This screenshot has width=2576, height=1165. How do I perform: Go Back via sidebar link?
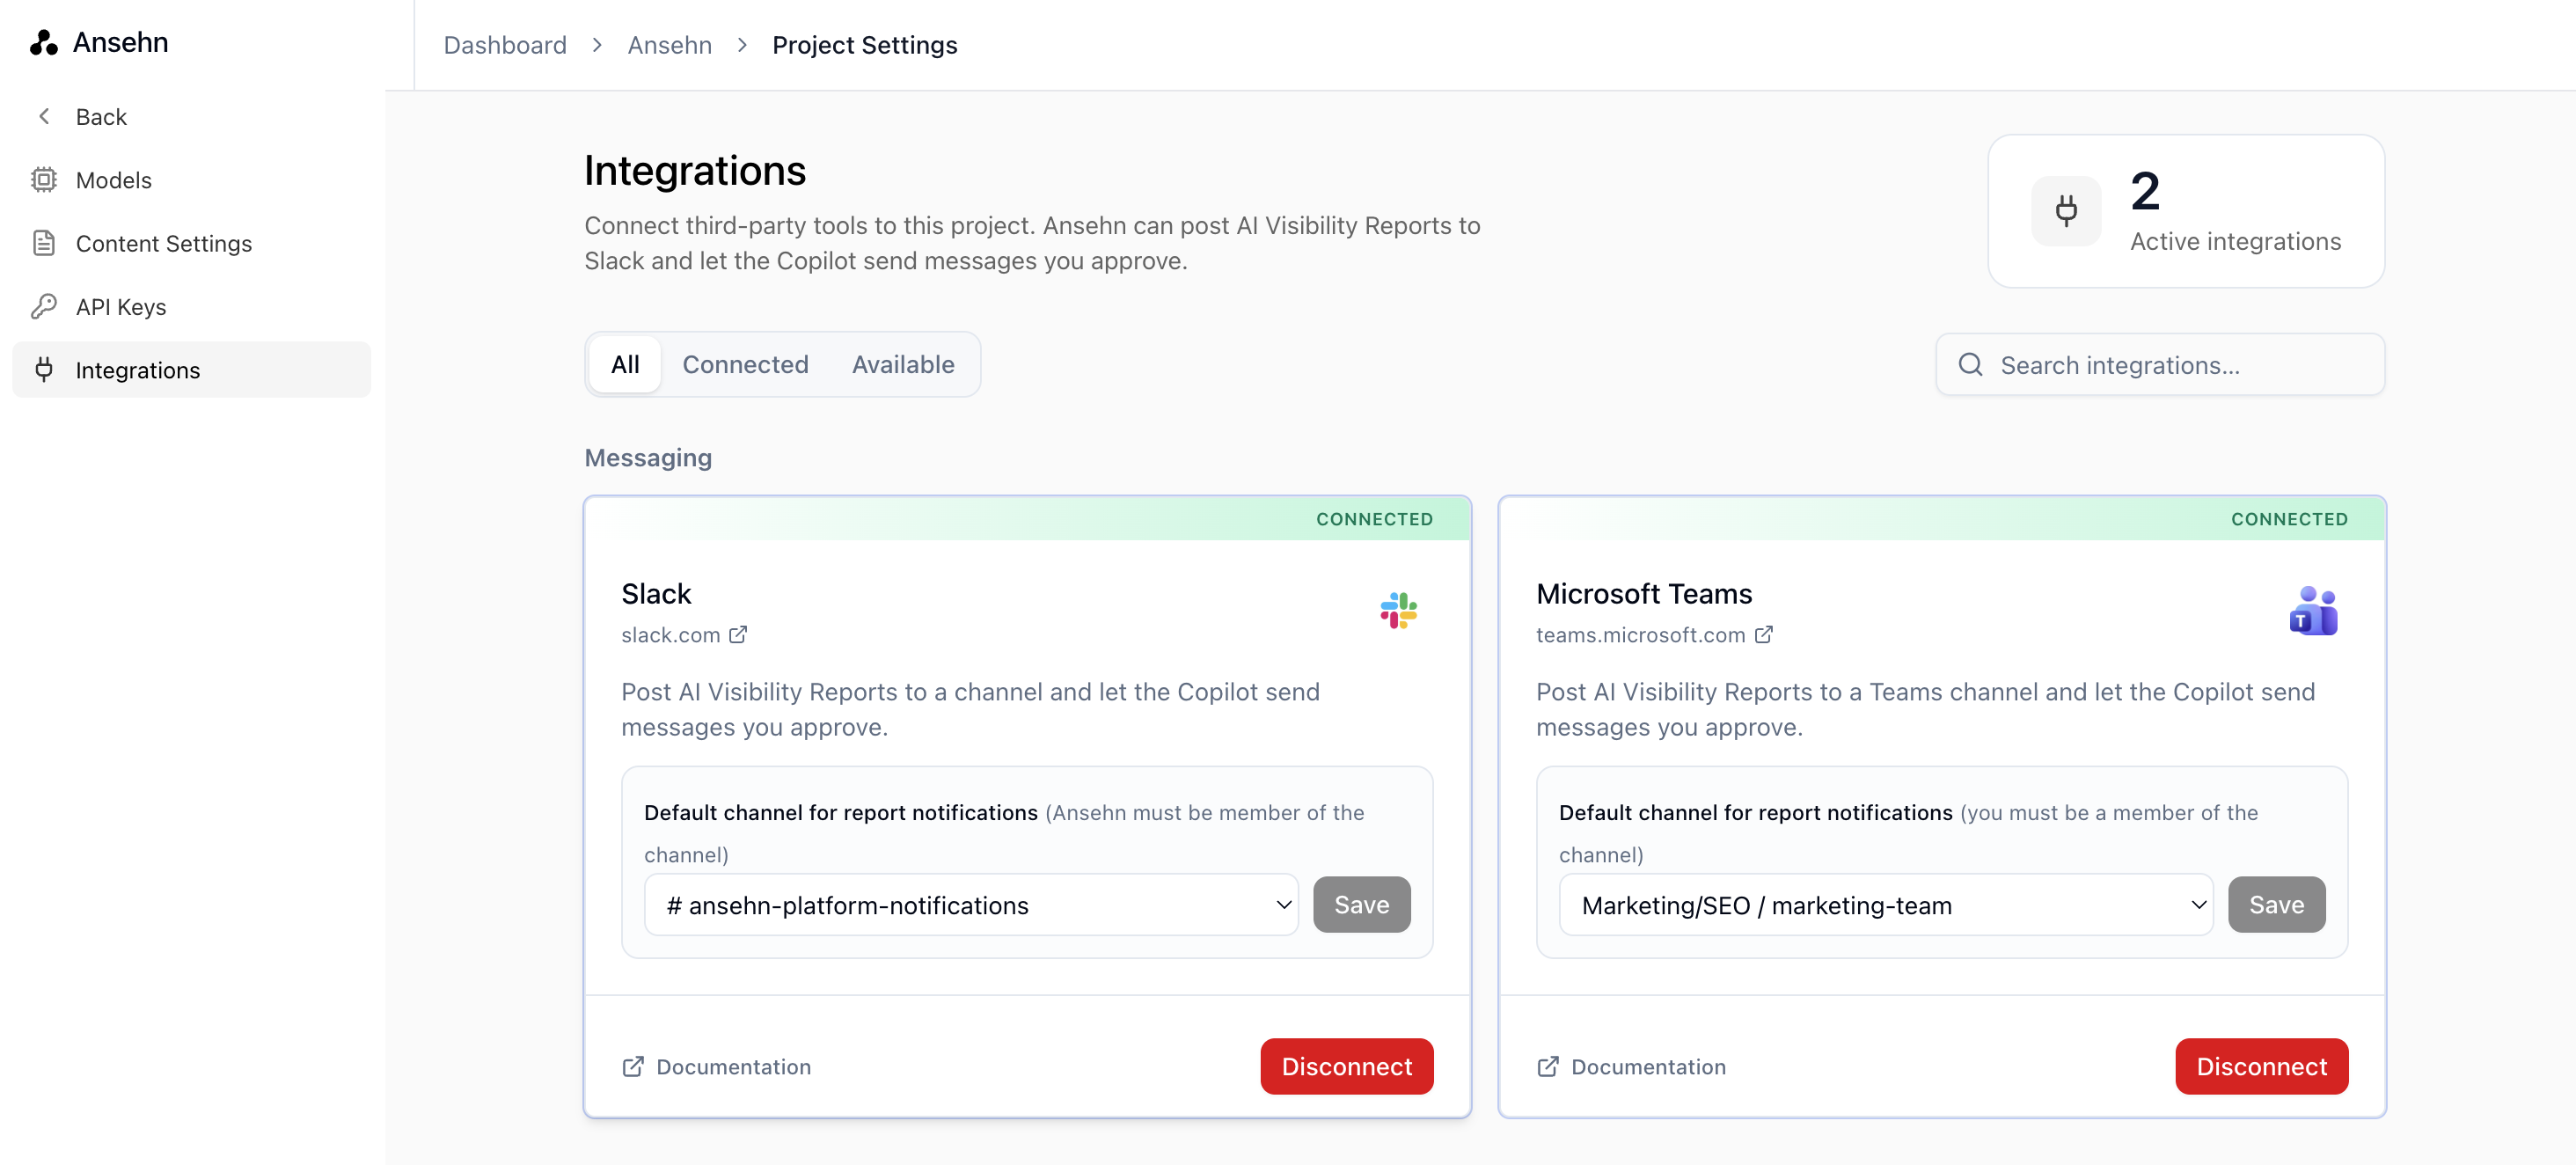point(191,116)
